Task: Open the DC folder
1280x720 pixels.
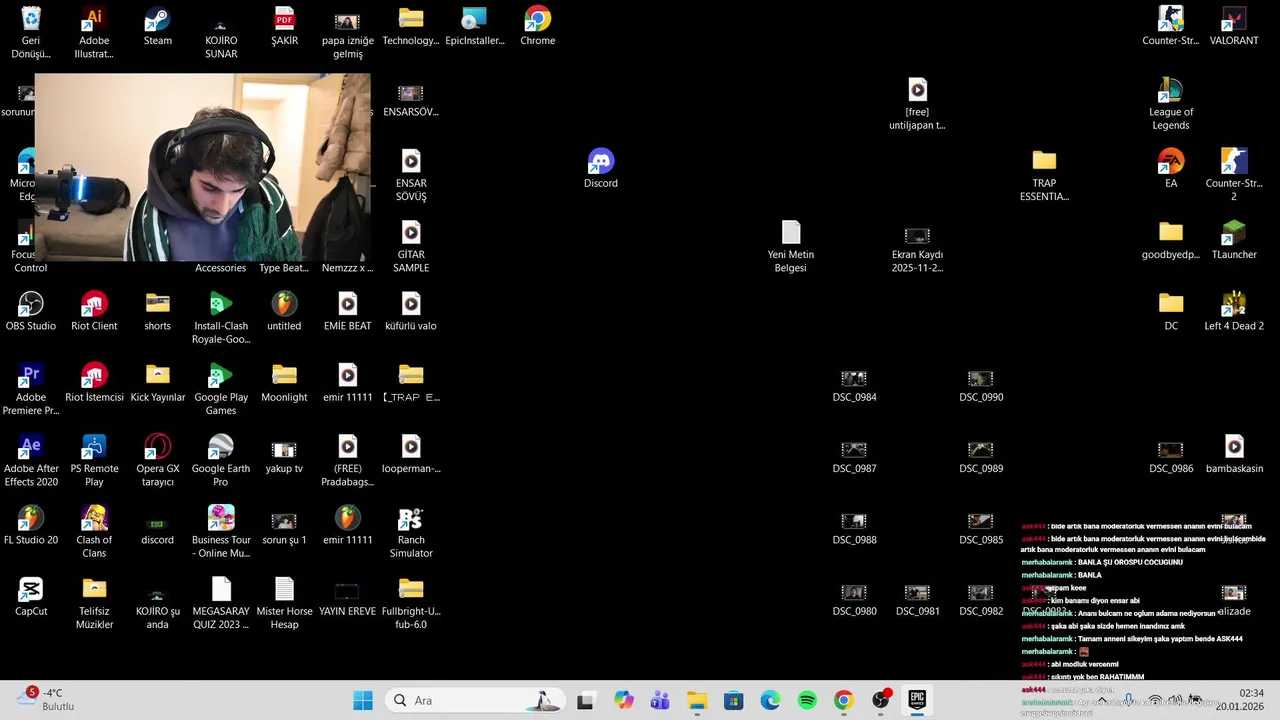Action: point(1171,312)
